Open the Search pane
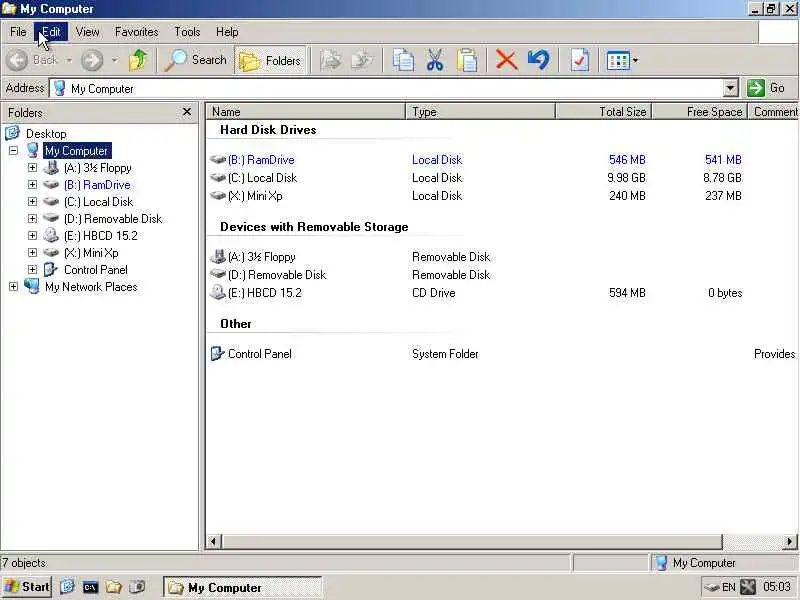The width and height of the screenshot is (800, 600). pyautogui.click(x=196, y=60)
